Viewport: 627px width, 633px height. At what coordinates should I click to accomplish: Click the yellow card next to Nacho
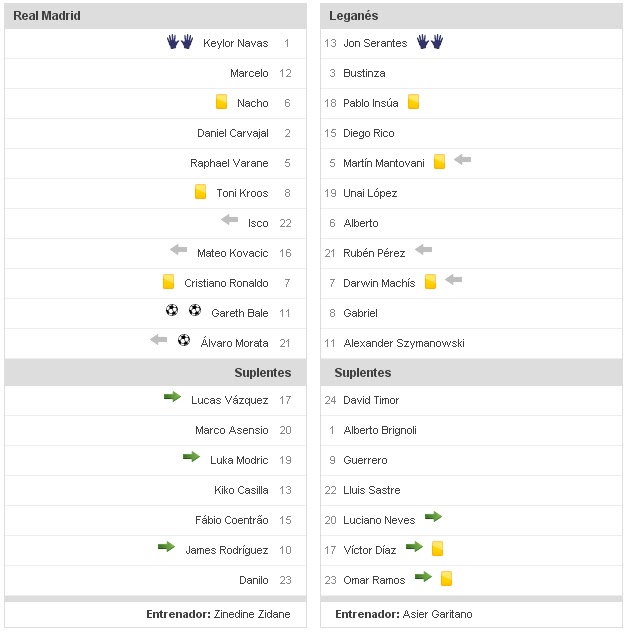(222, 102)
